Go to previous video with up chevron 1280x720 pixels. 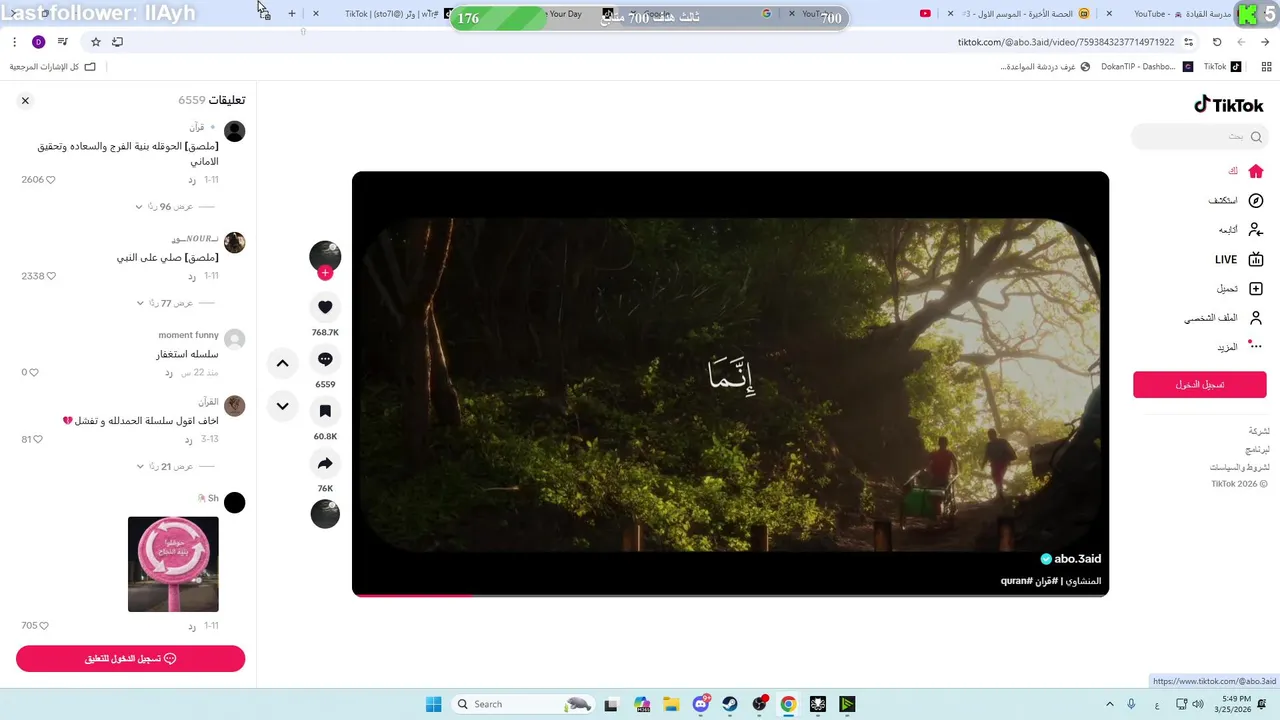coord(282,363)
